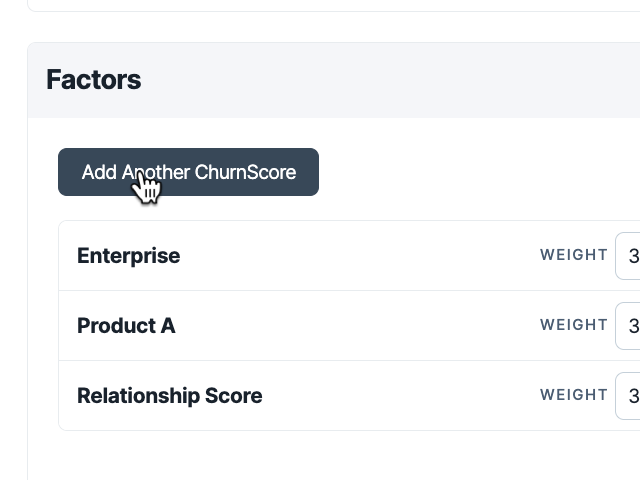Viewport: 640px width, 480px height.
Task: Click the WEIGHT label in Relationship Score row
Action: click(x=574, y=395)
